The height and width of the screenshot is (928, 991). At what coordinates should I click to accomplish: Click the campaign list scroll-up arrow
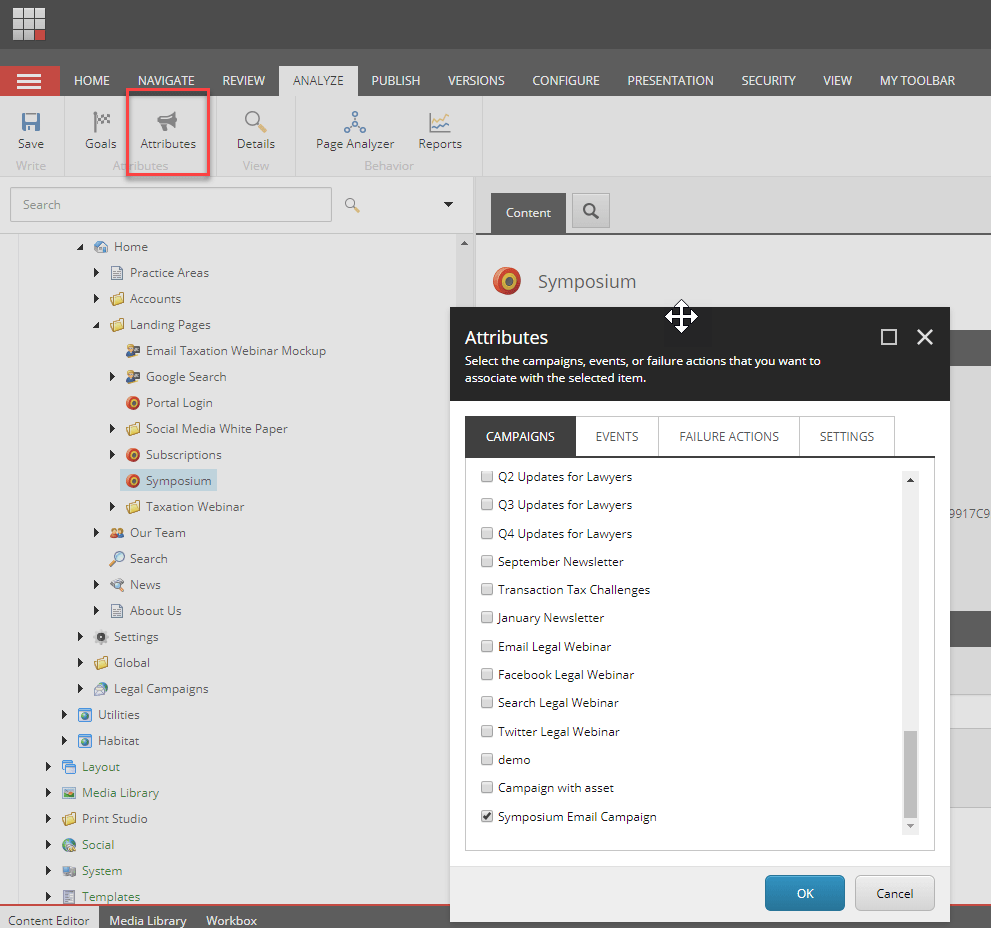coord(910,480)
